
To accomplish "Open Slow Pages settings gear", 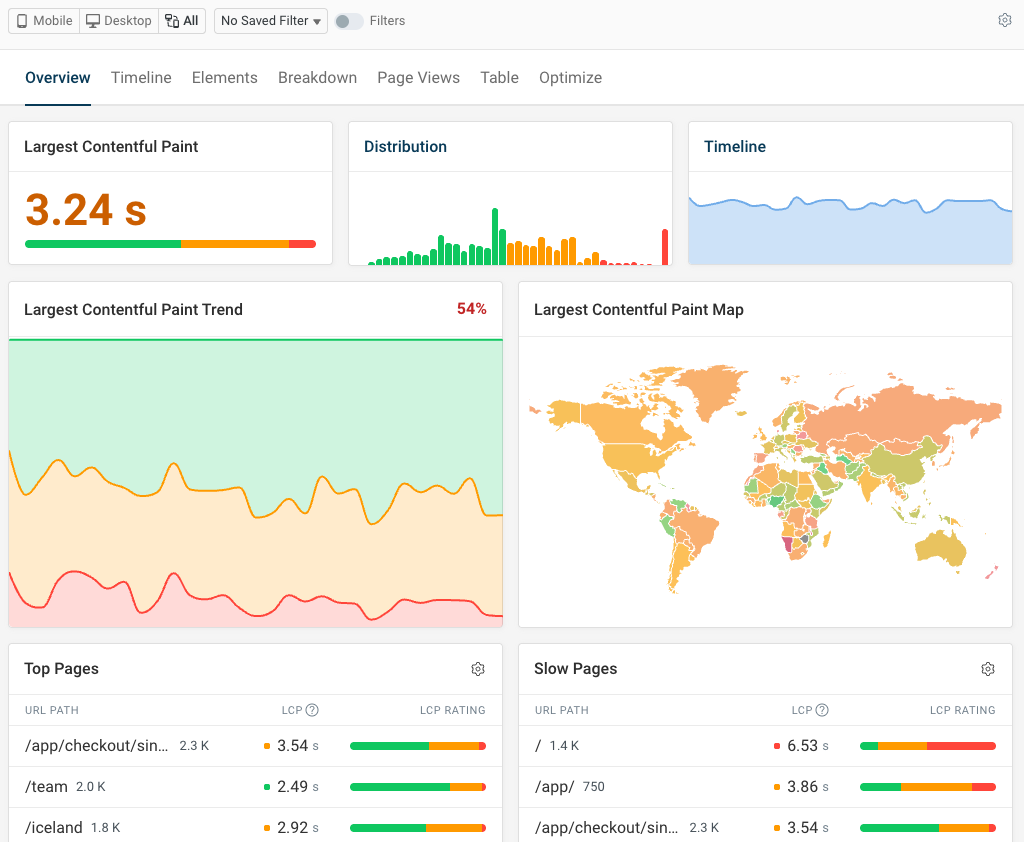I will coord(988,669).
